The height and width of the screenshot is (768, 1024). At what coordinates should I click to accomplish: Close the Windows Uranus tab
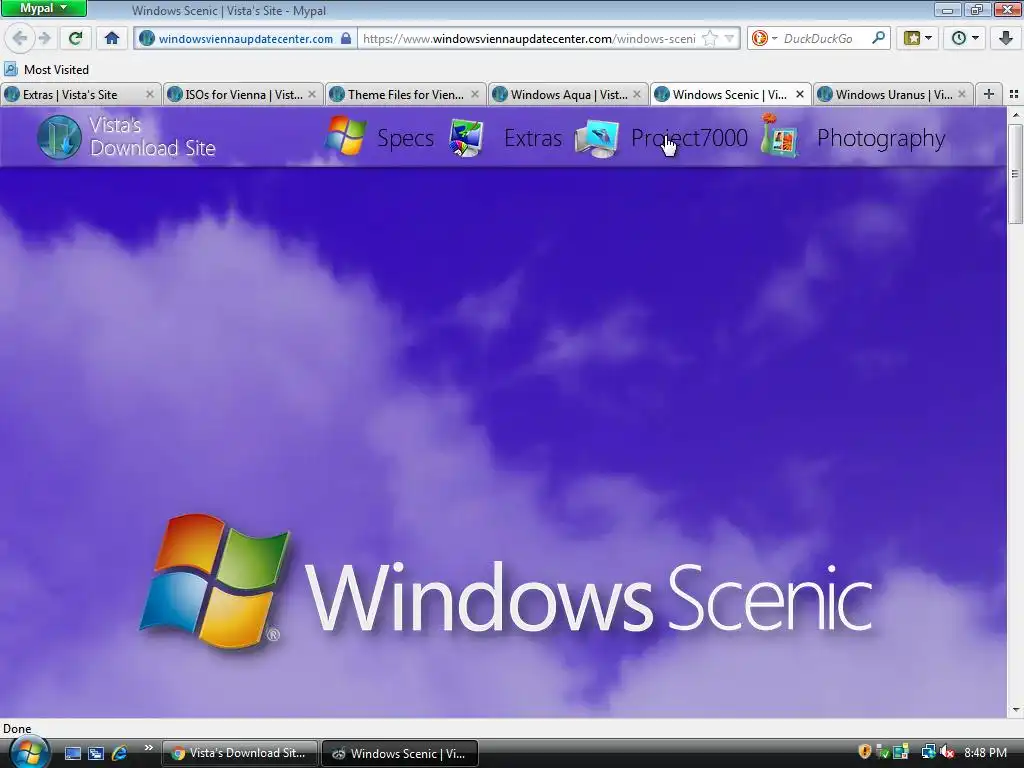(x=962, y=95)
